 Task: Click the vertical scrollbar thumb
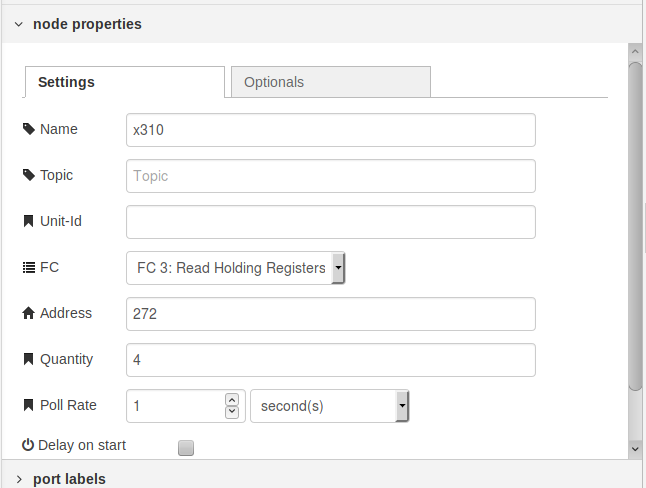coord(635,226)
